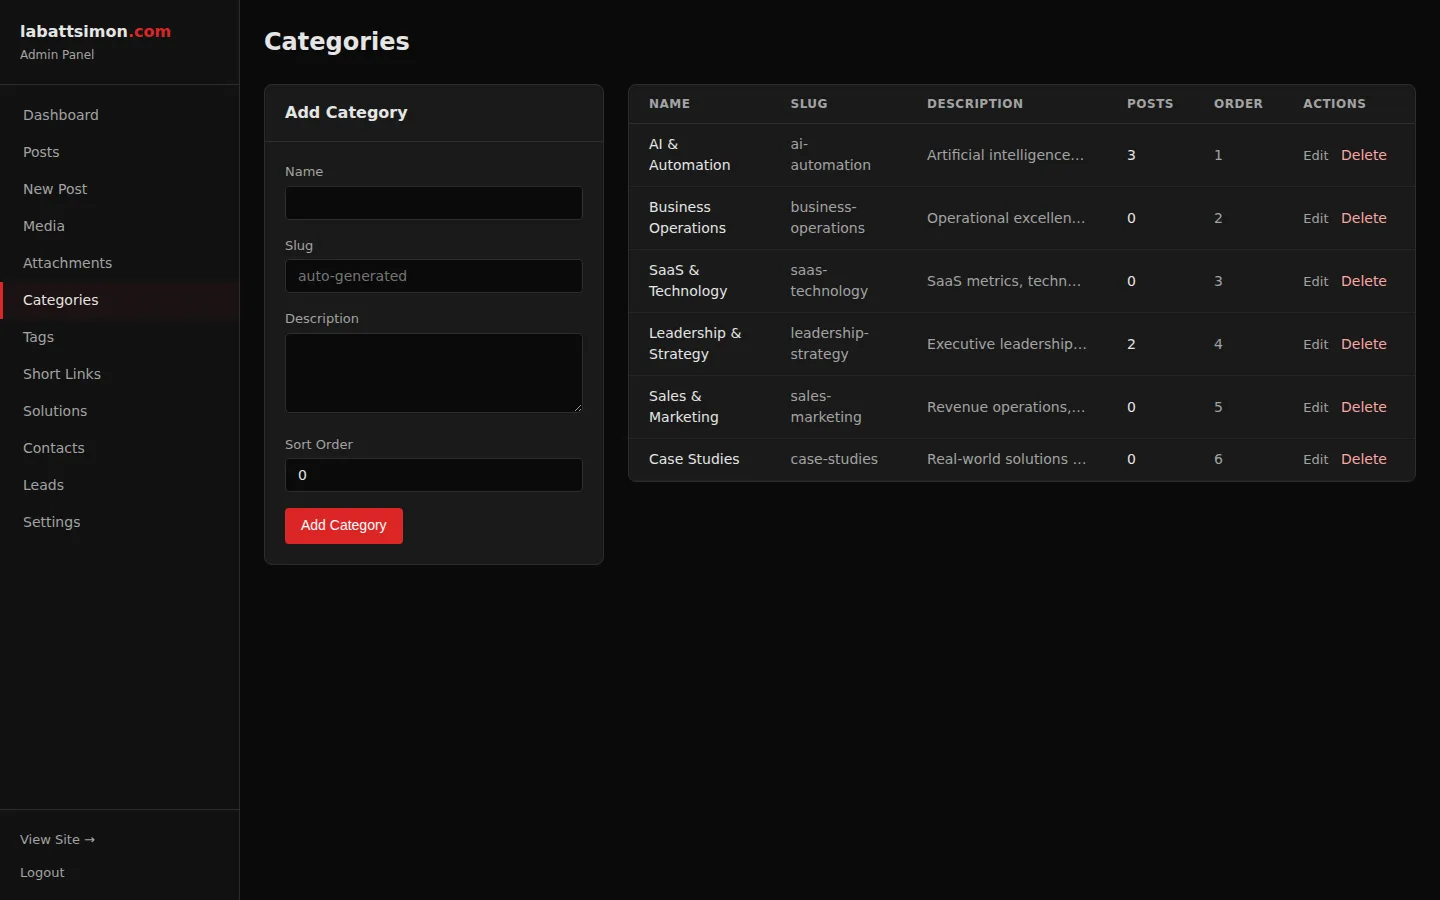View the Leads page
This screenshot has height=900, width=1440.
[x=43, y=485]
